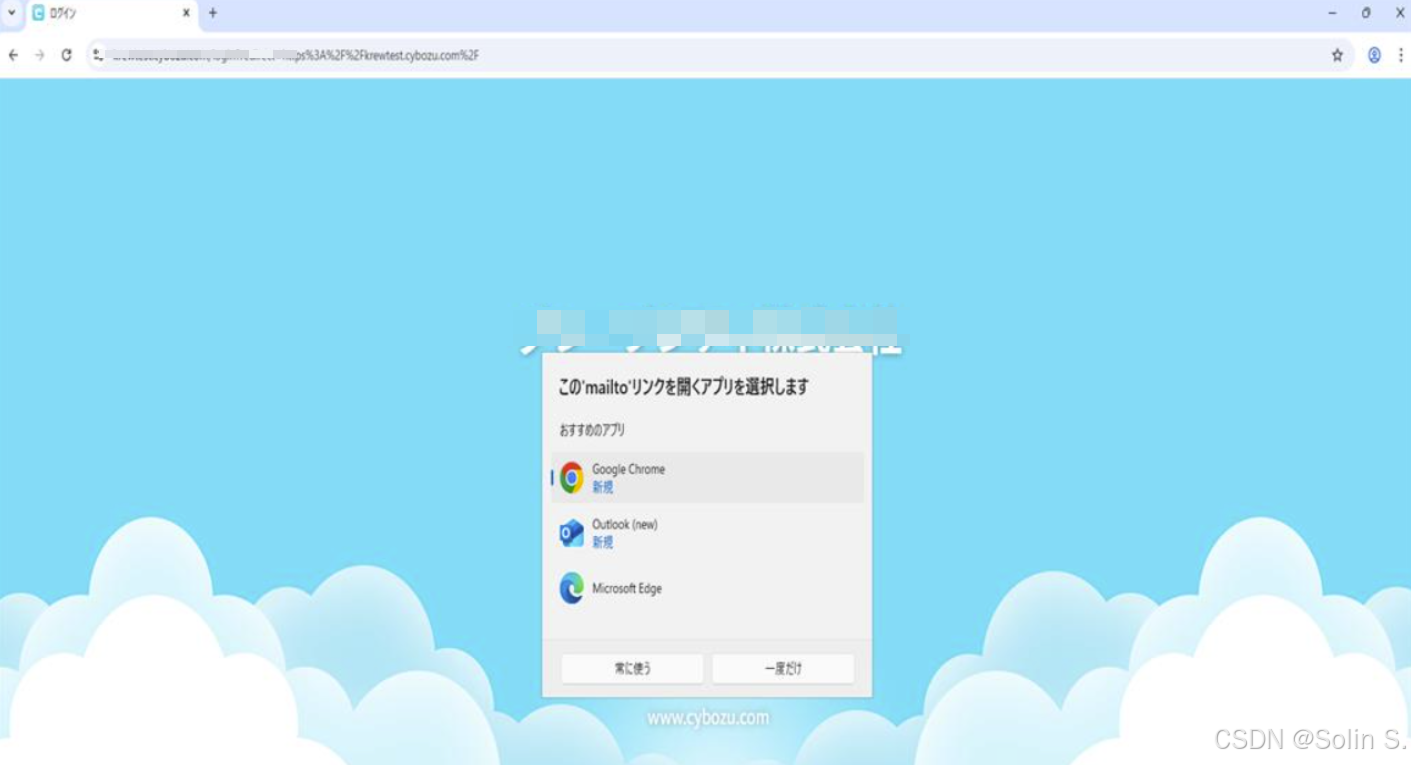Restore down the Chrome window
The image size is (1411, 765).
(1366, 13)
